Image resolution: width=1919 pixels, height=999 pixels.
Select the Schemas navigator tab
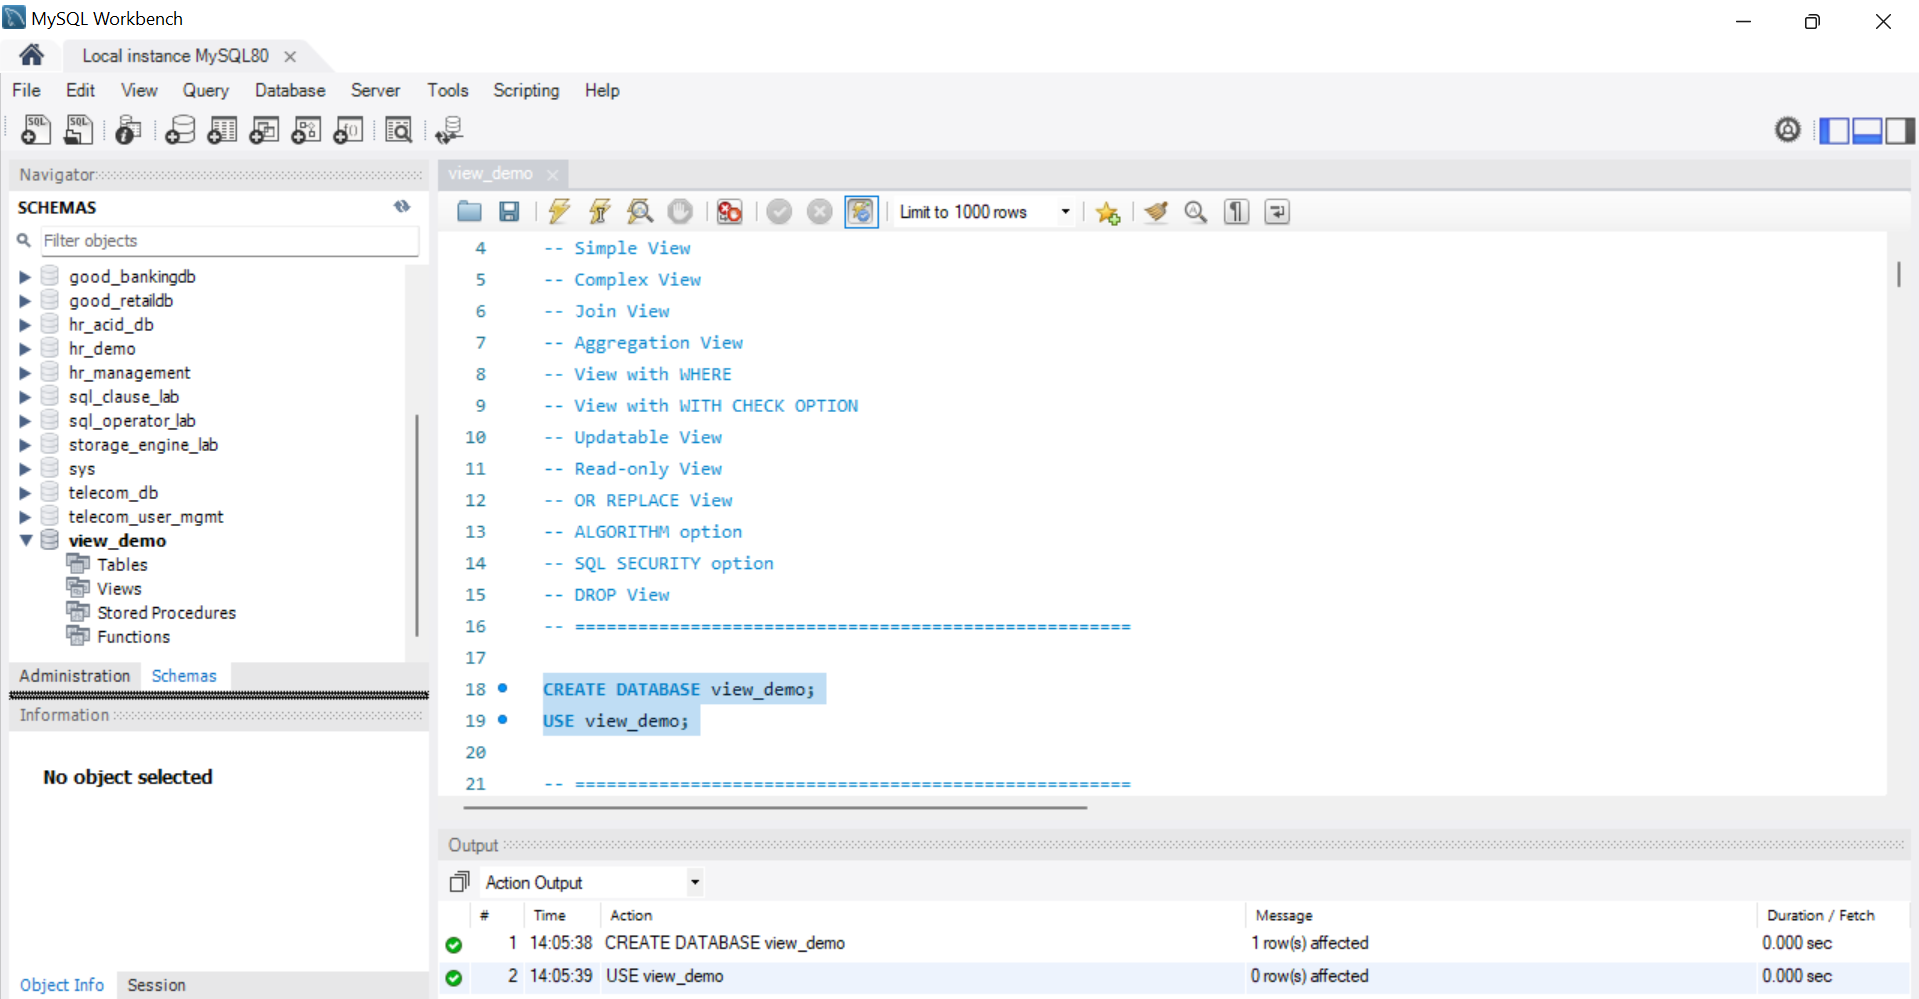[184, 676]
